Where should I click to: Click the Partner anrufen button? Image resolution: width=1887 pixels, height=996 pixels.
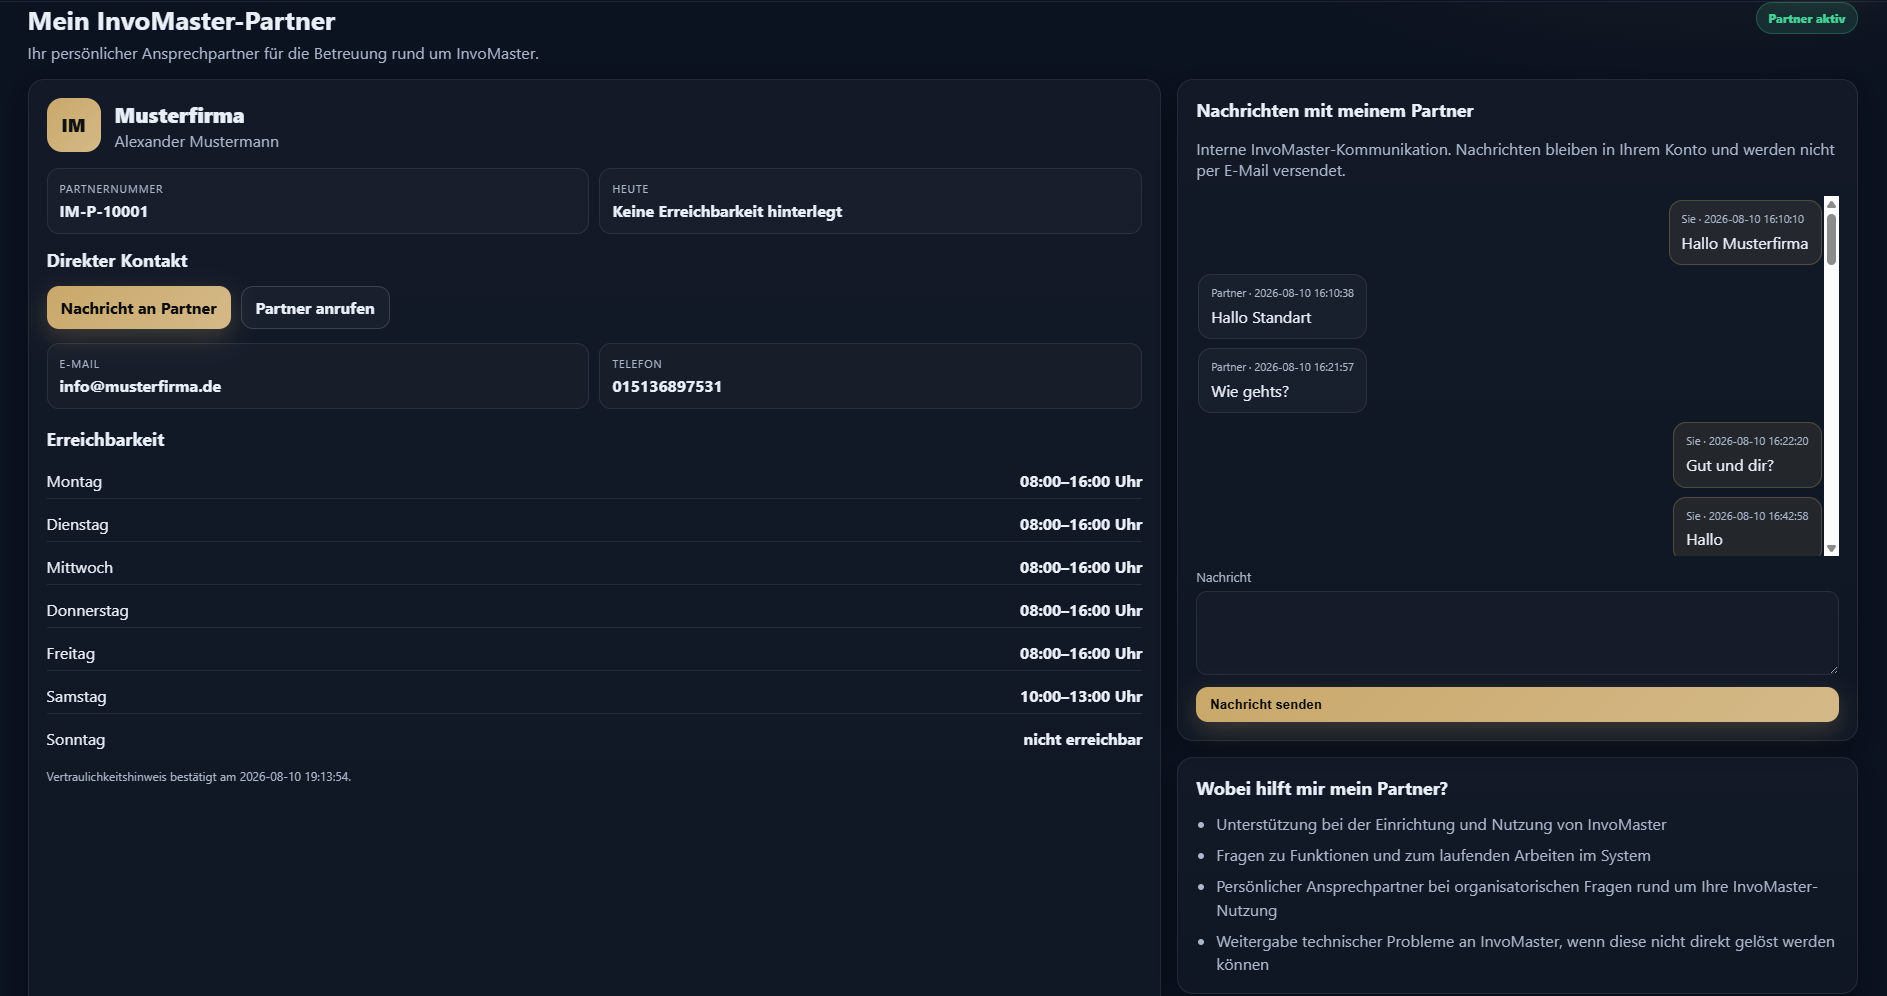click(x=315, y=308)
